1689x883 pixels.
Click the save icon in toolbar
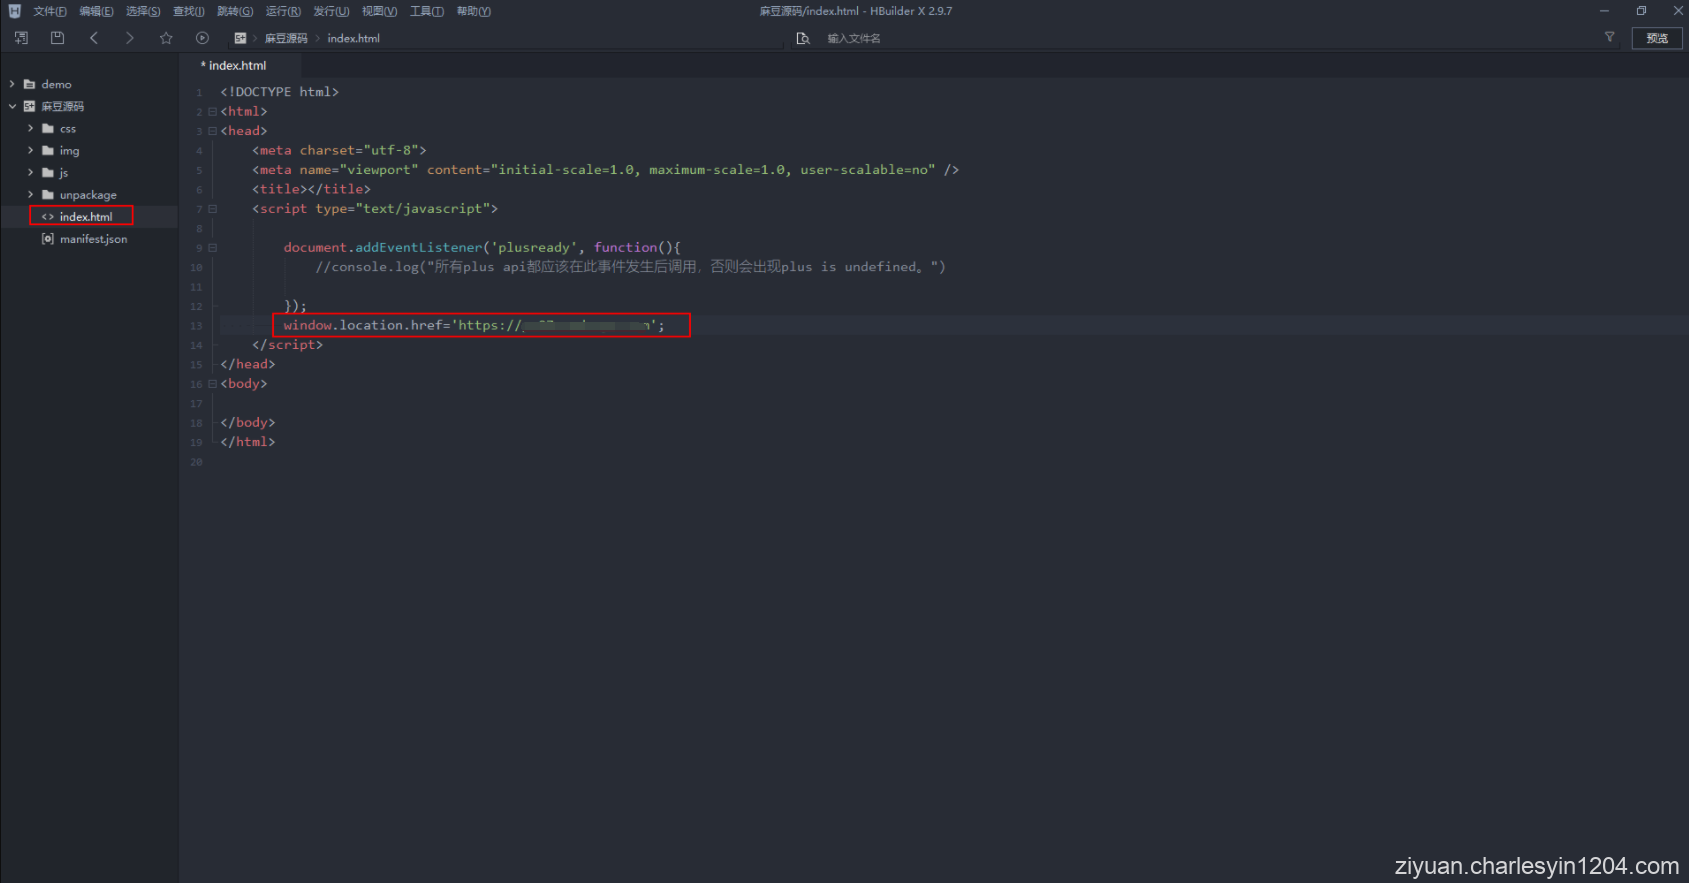coord(57,38)
